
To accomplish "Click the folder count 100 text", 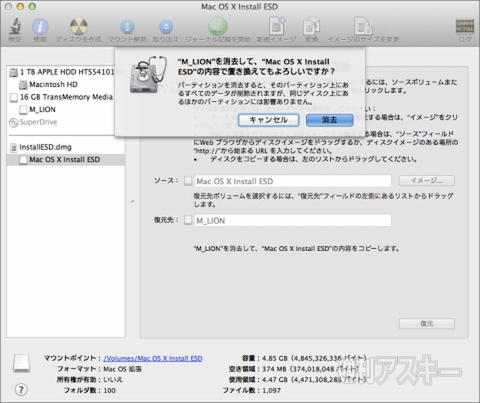I will [110, 390].
